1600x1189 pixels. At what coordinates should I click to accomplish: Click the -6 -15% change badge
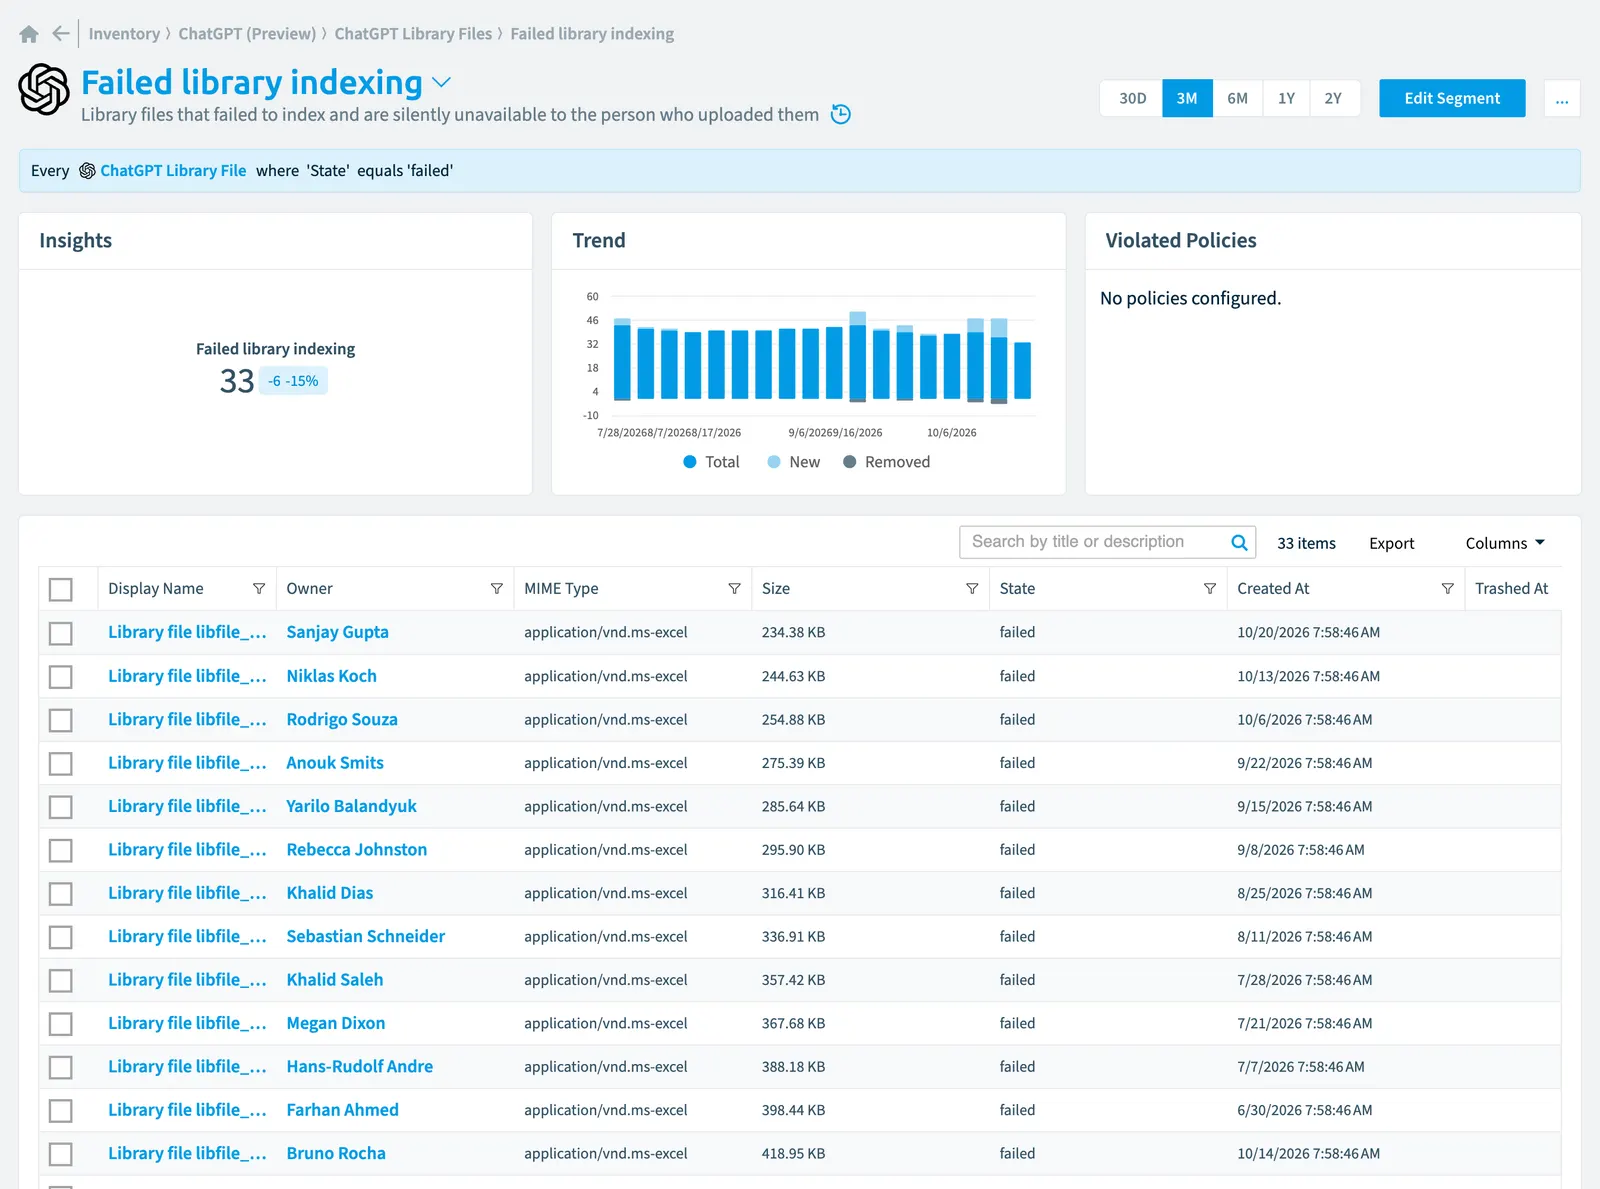293,381
